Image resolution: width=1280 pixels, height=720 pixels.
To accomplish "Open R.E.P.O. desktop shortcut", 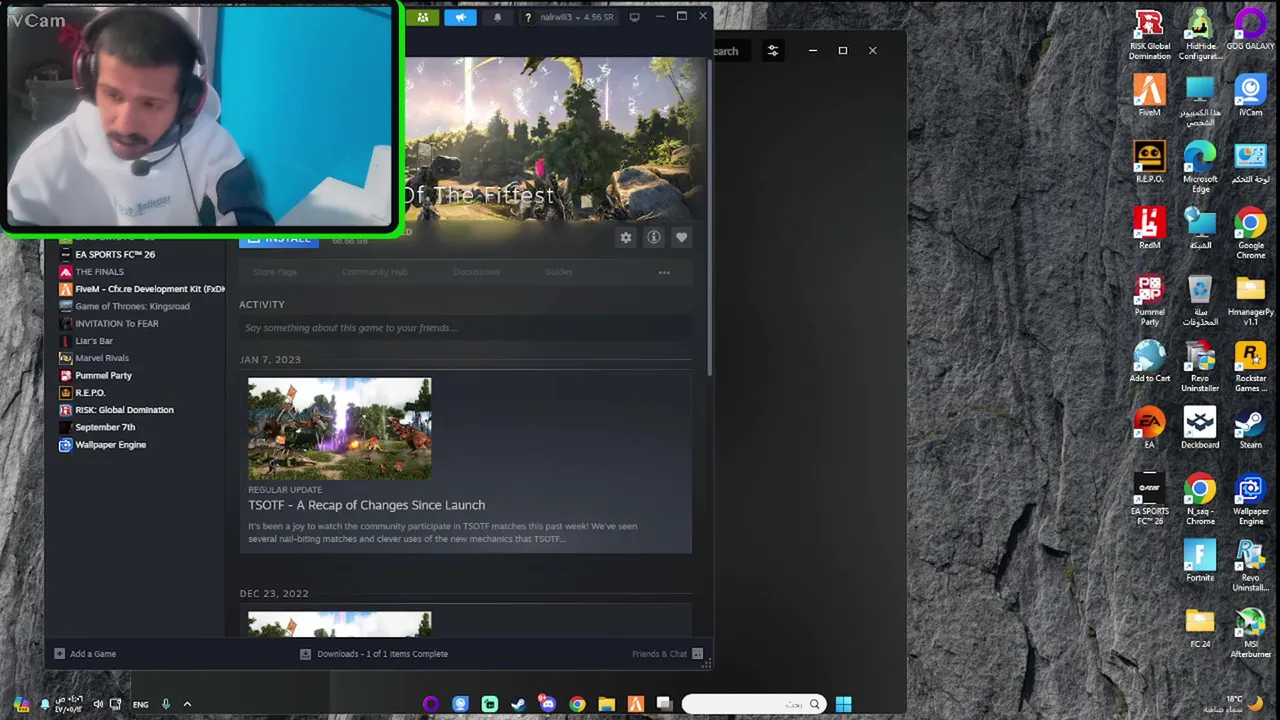I will [1149, 162].
